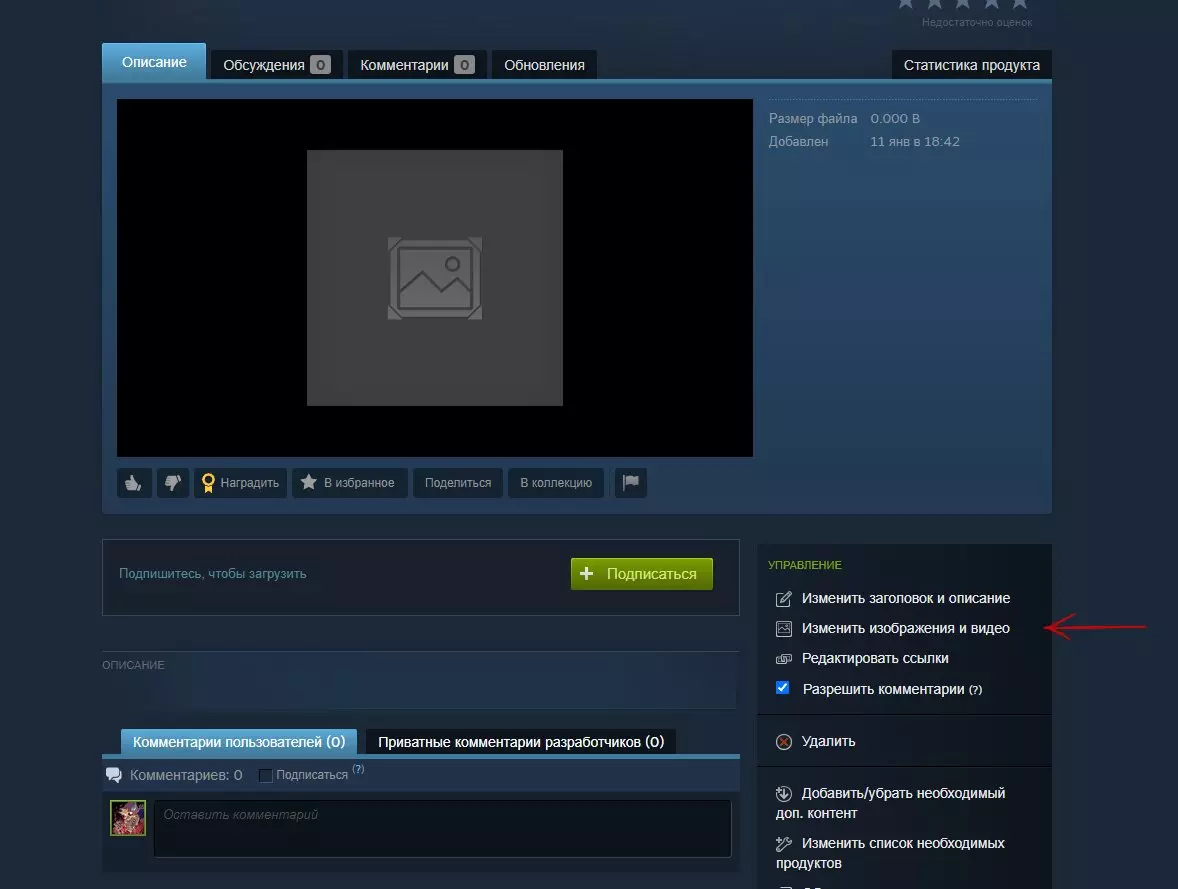Add item В избранное
Screen dimensions: 1178x889
tap(349, 482)
